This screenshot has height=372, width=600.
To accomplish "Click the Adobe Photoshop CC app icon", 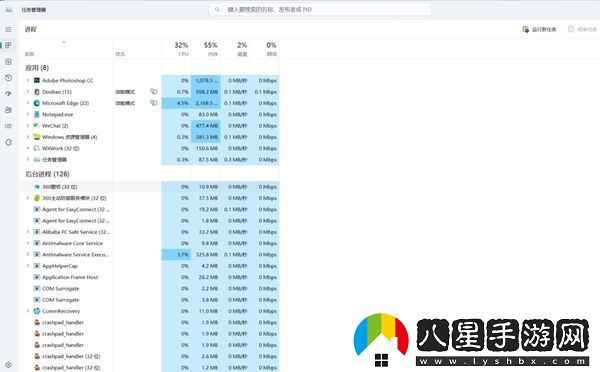I will (37, 80).
